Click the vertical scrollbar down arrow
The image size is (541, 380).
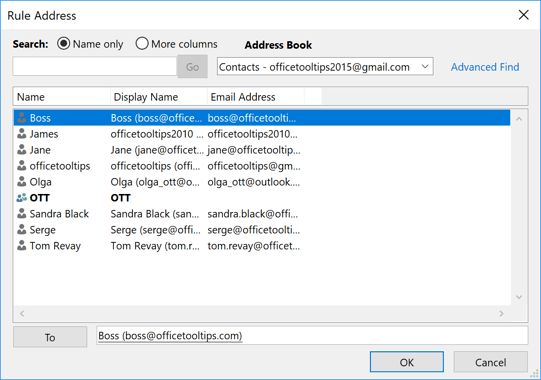point(519,297)
